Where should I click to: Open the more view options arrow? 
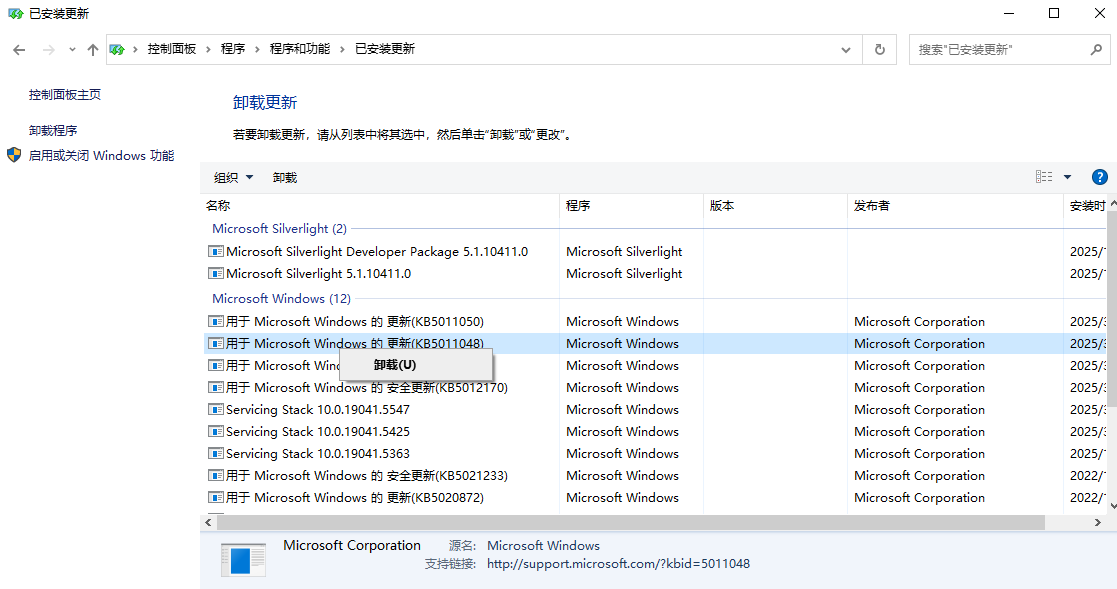[1067, 177]
